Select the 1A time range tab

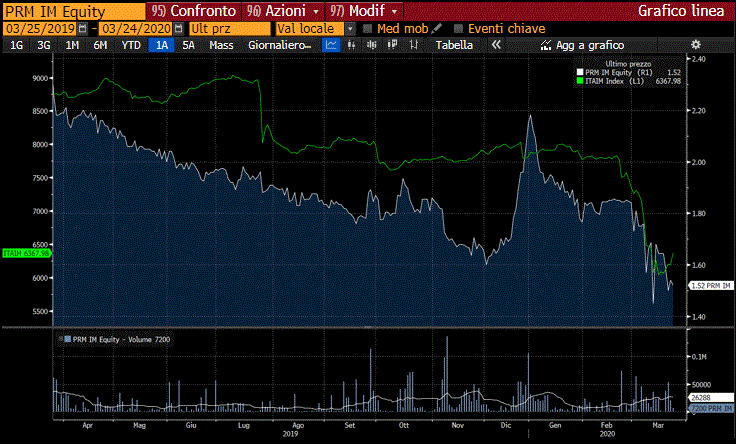(161, 45)
